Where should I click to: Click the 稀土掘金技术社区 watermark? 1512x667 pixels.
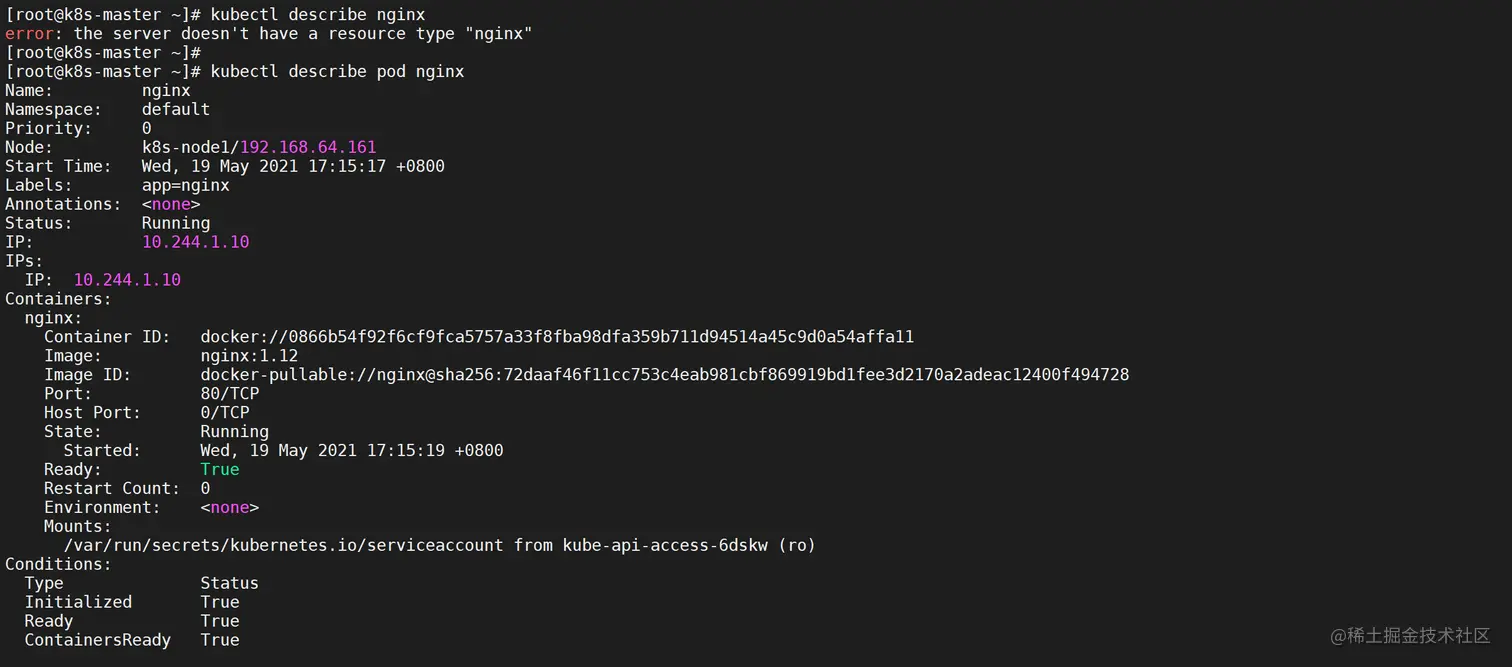[x=1410, y=636]
